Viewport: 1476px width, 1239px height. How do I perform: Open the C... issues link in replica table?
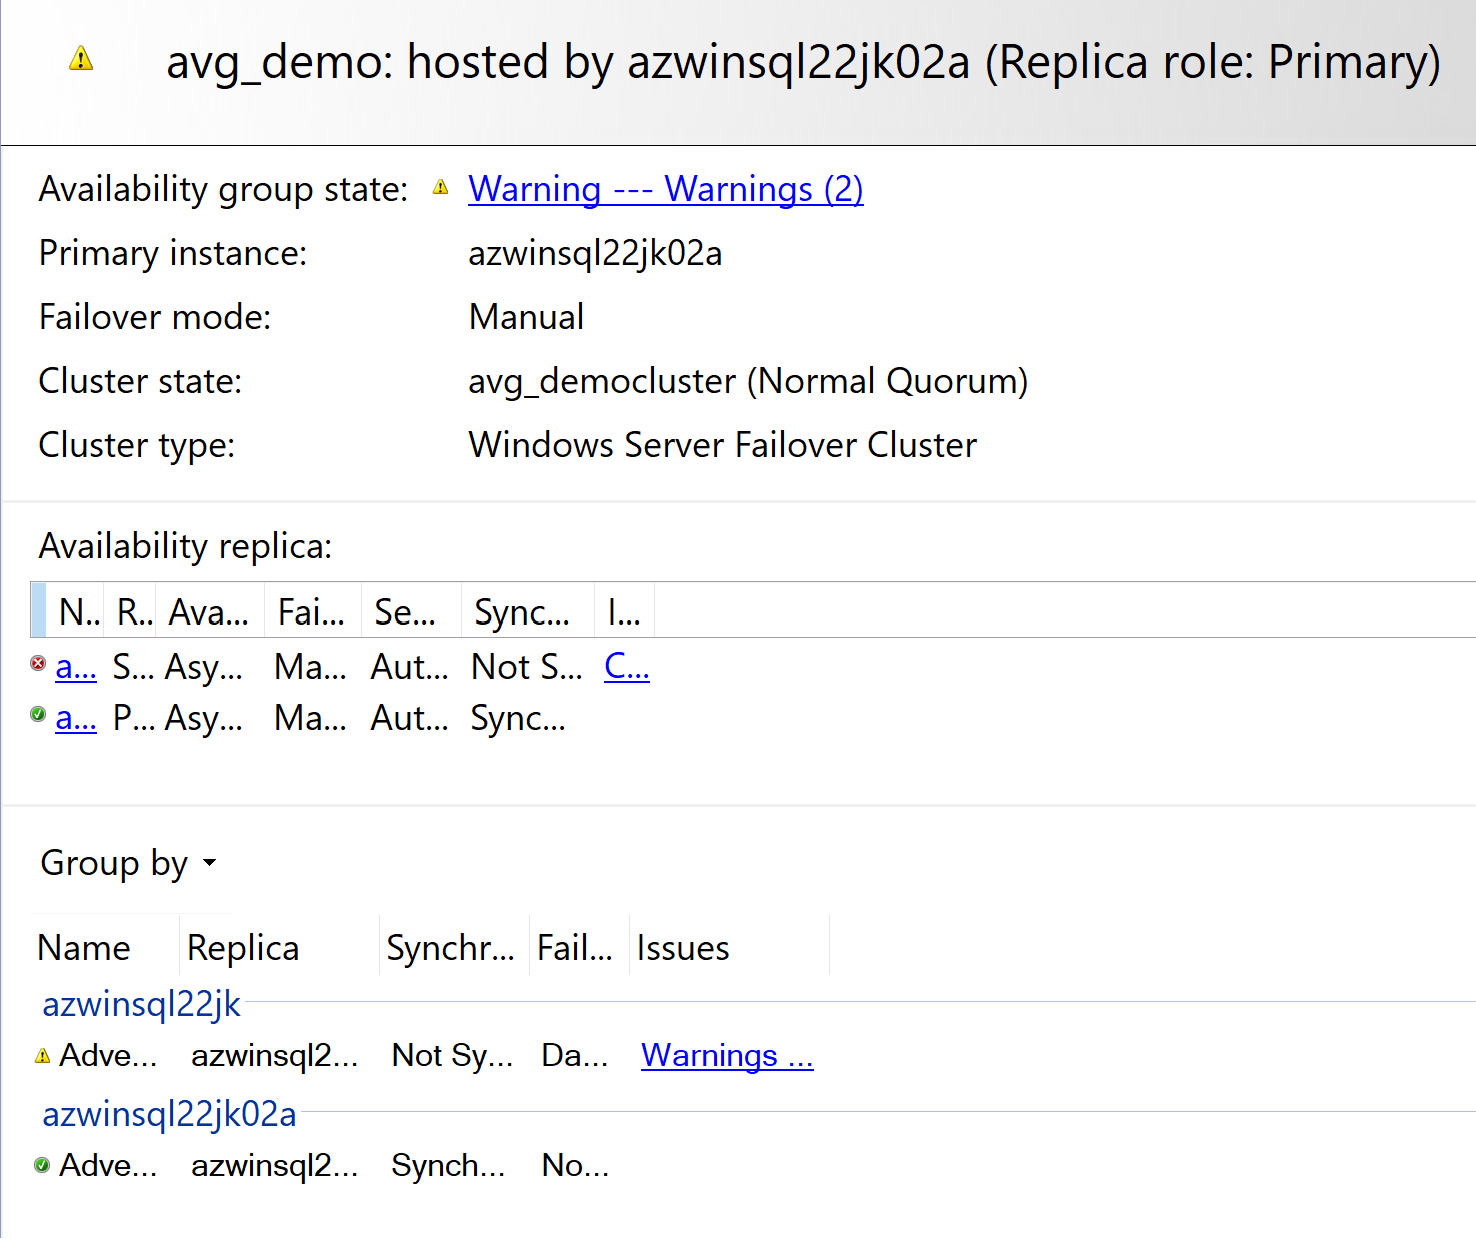627,667
